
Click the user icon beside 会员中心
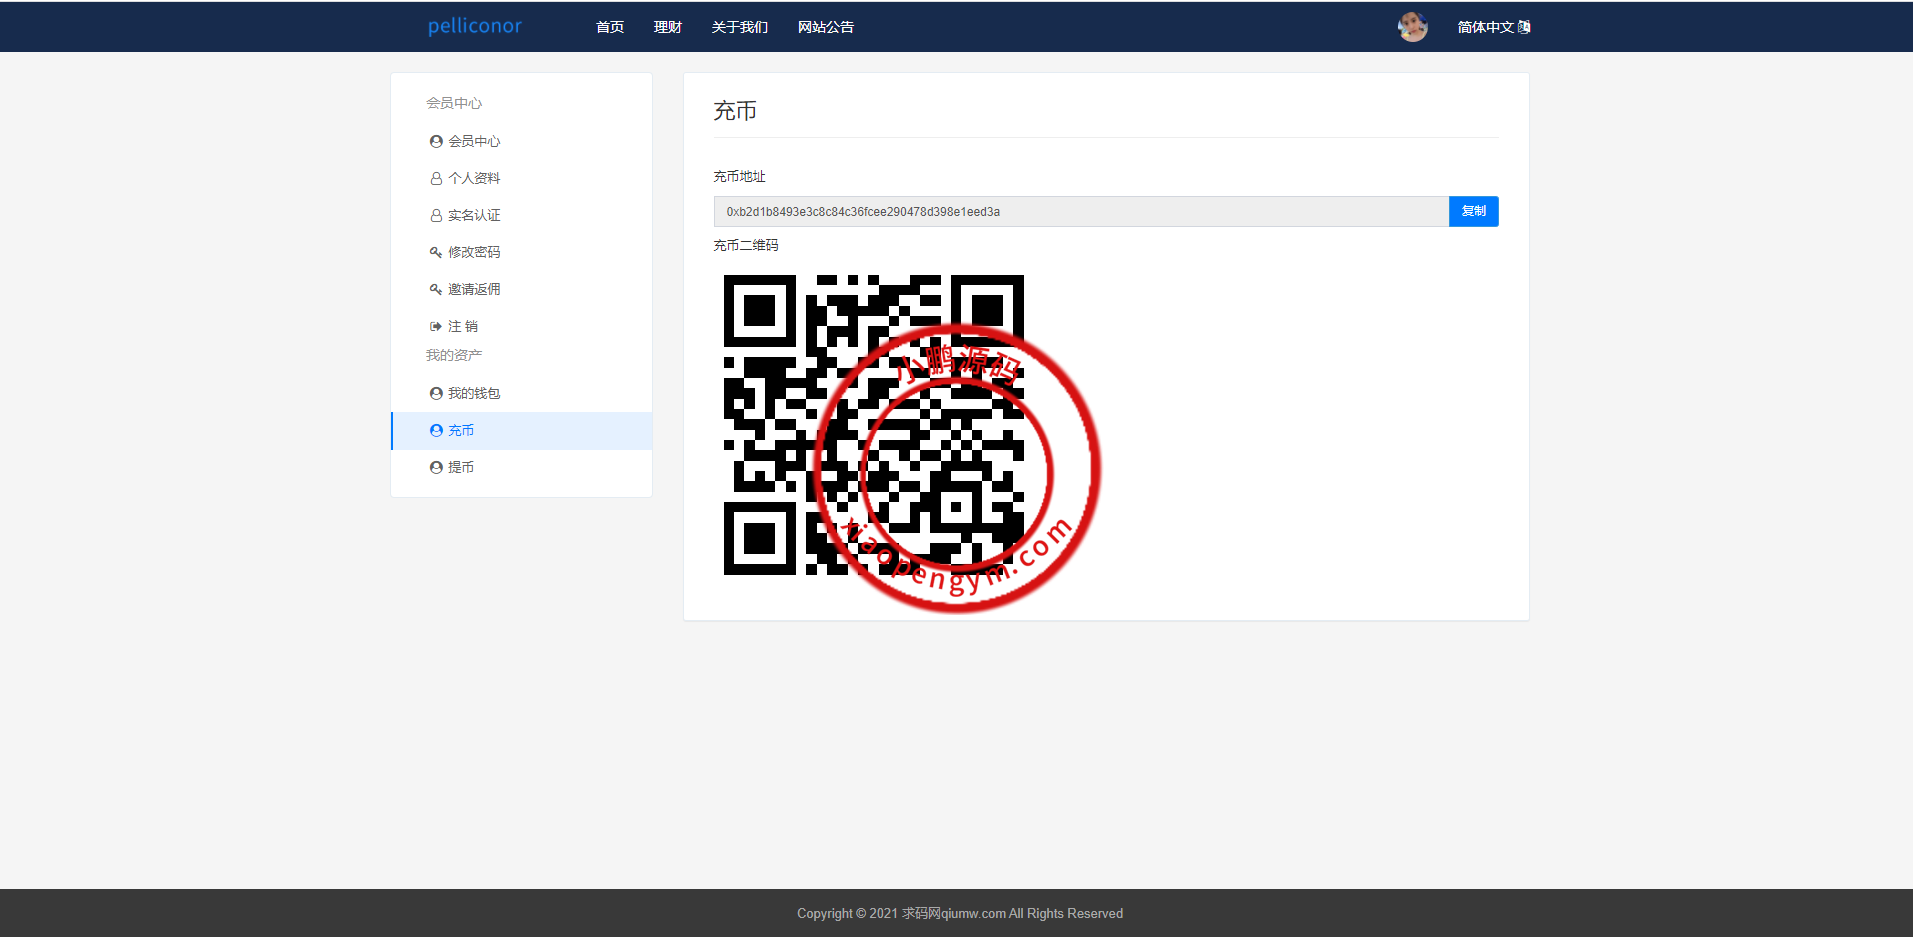(x=436, y=142)
